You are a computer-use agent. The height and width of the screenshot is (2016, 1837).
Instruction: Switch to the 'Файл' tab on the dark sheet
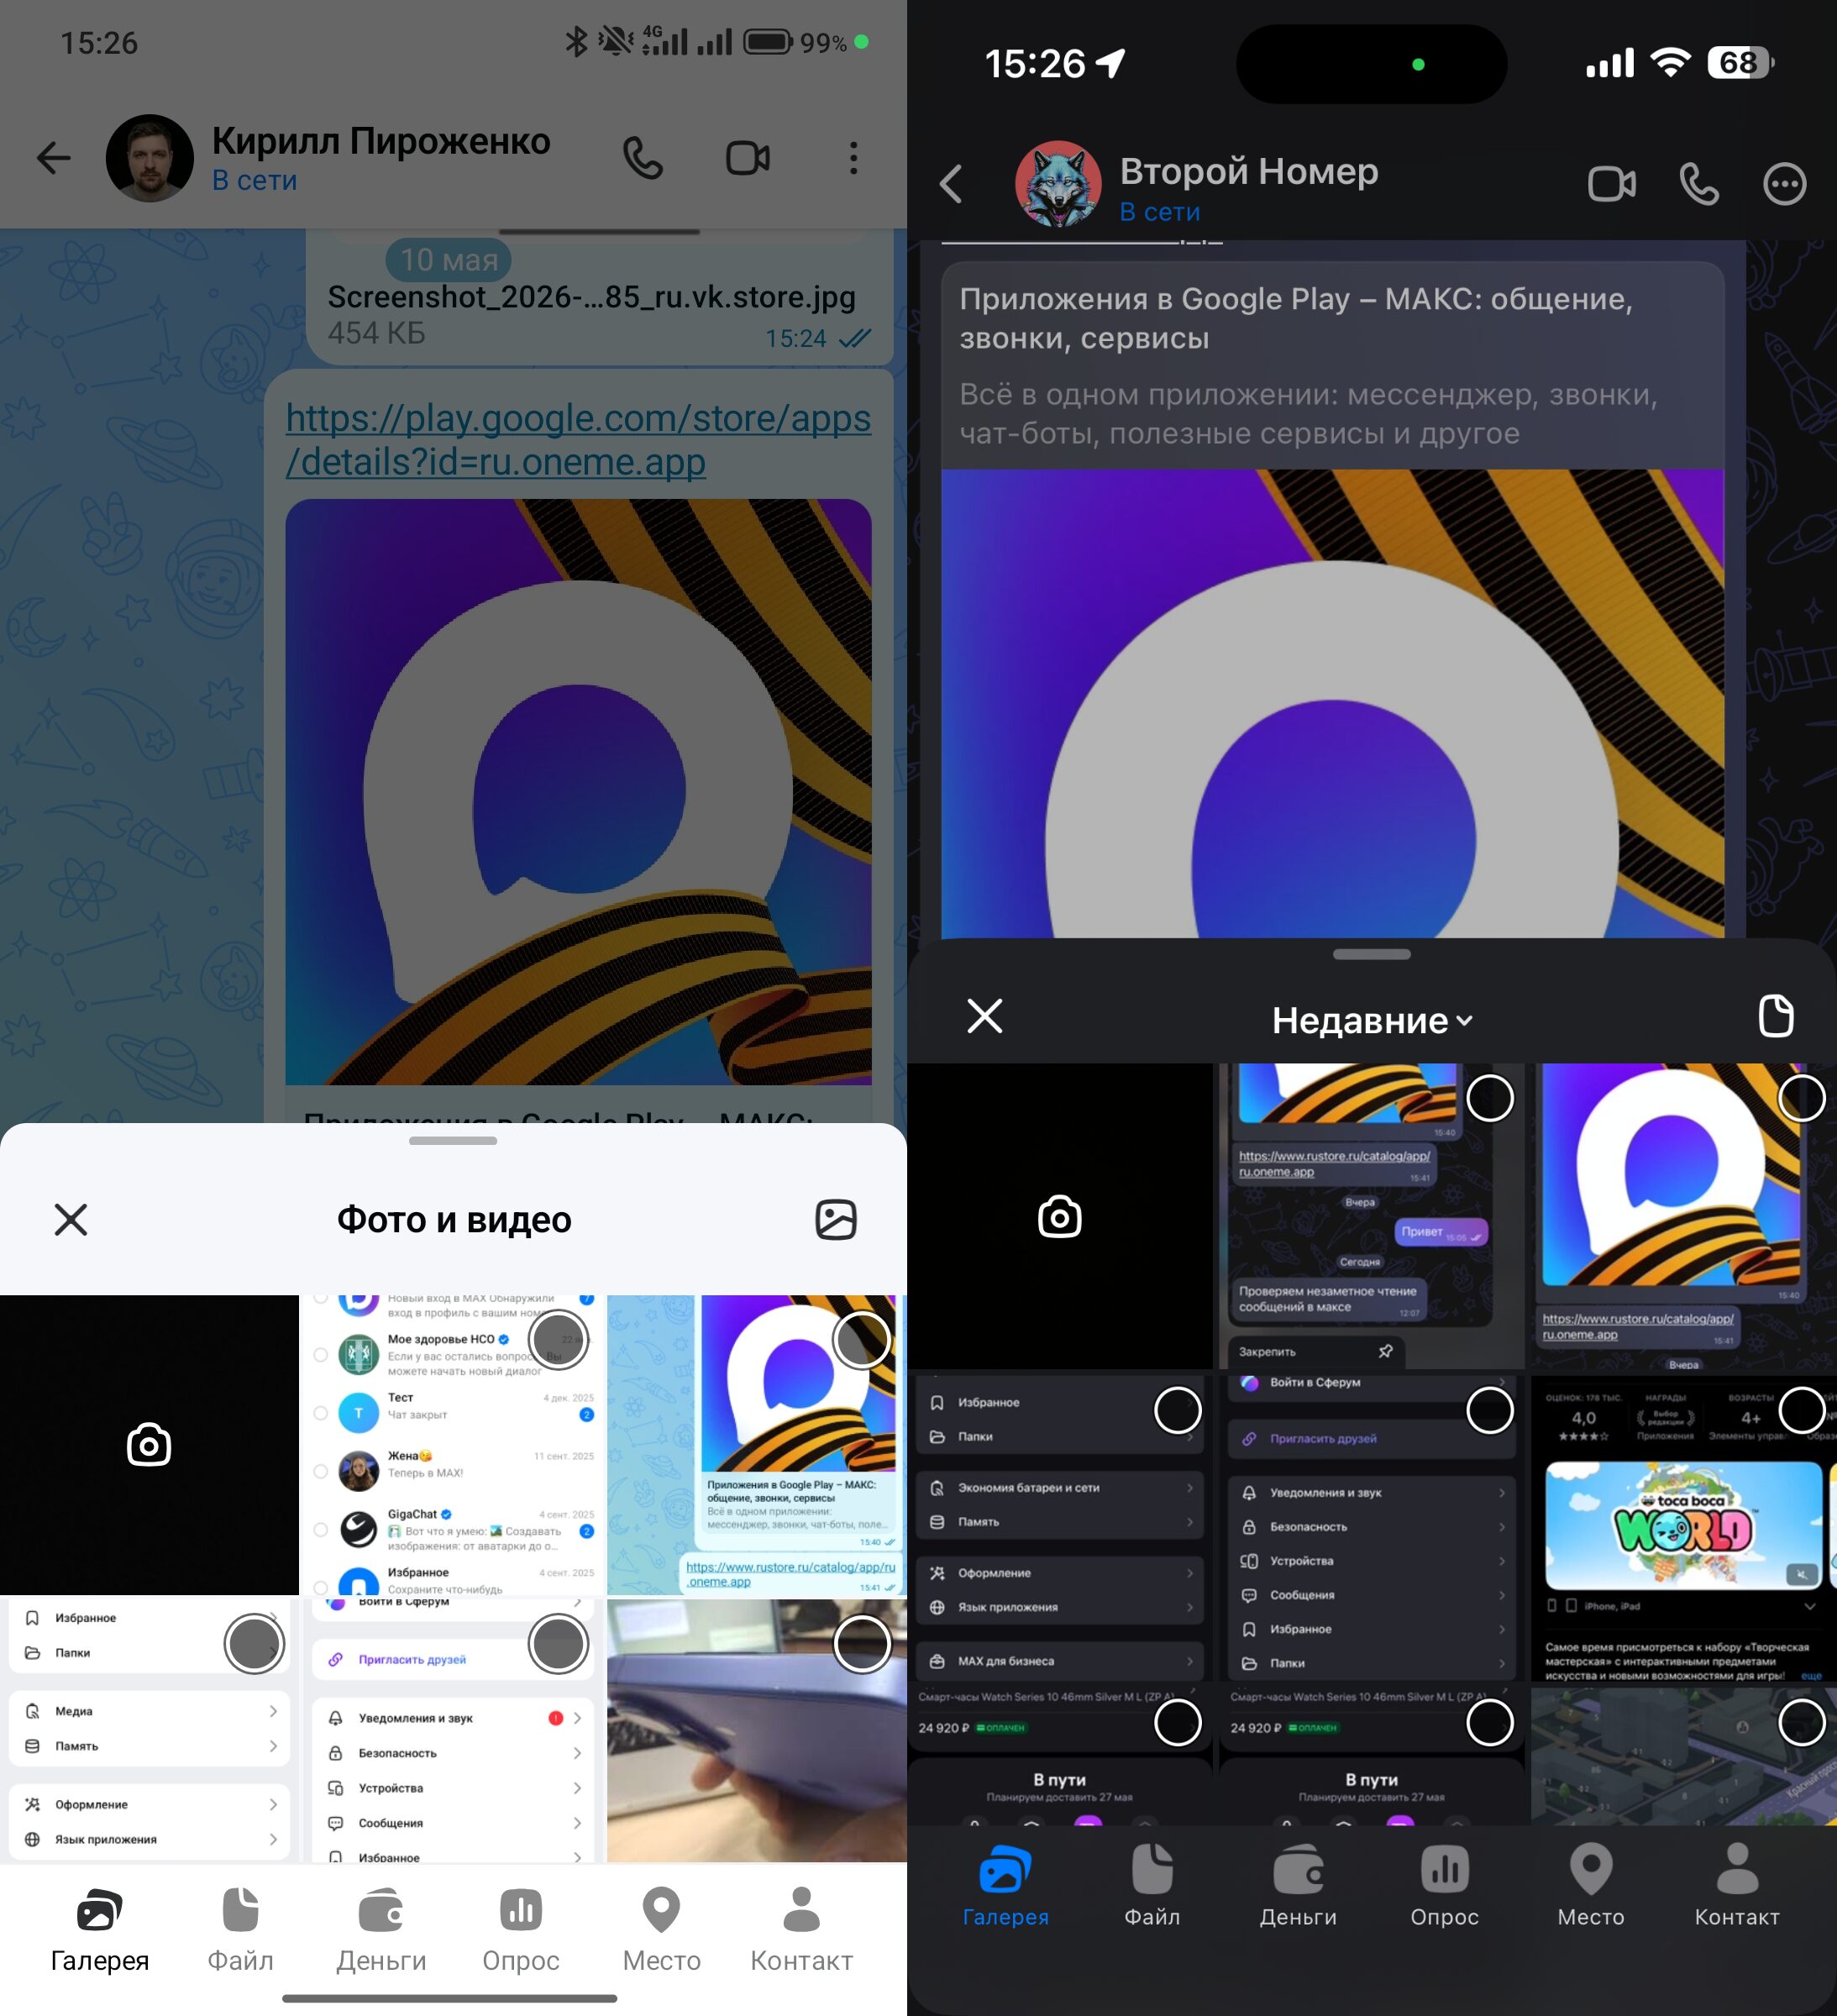click(x=1152, y=1886)
